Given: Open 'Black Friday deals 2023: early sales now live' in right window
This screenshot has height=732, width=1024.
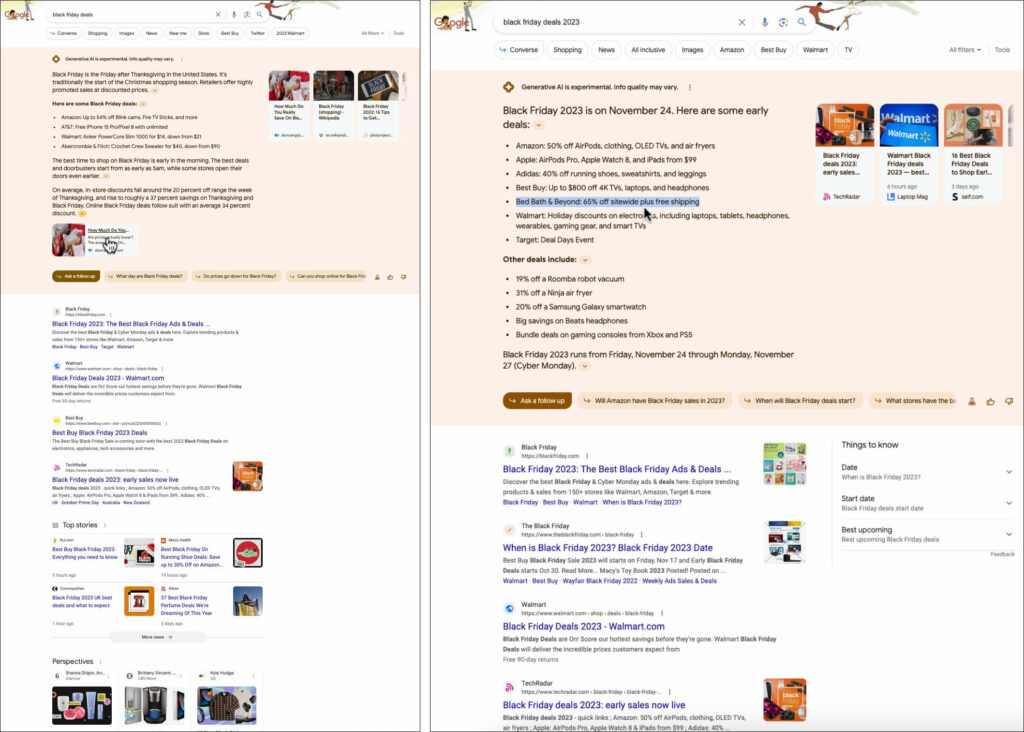Looking at the screenshot, I should (x=594, y=705).
